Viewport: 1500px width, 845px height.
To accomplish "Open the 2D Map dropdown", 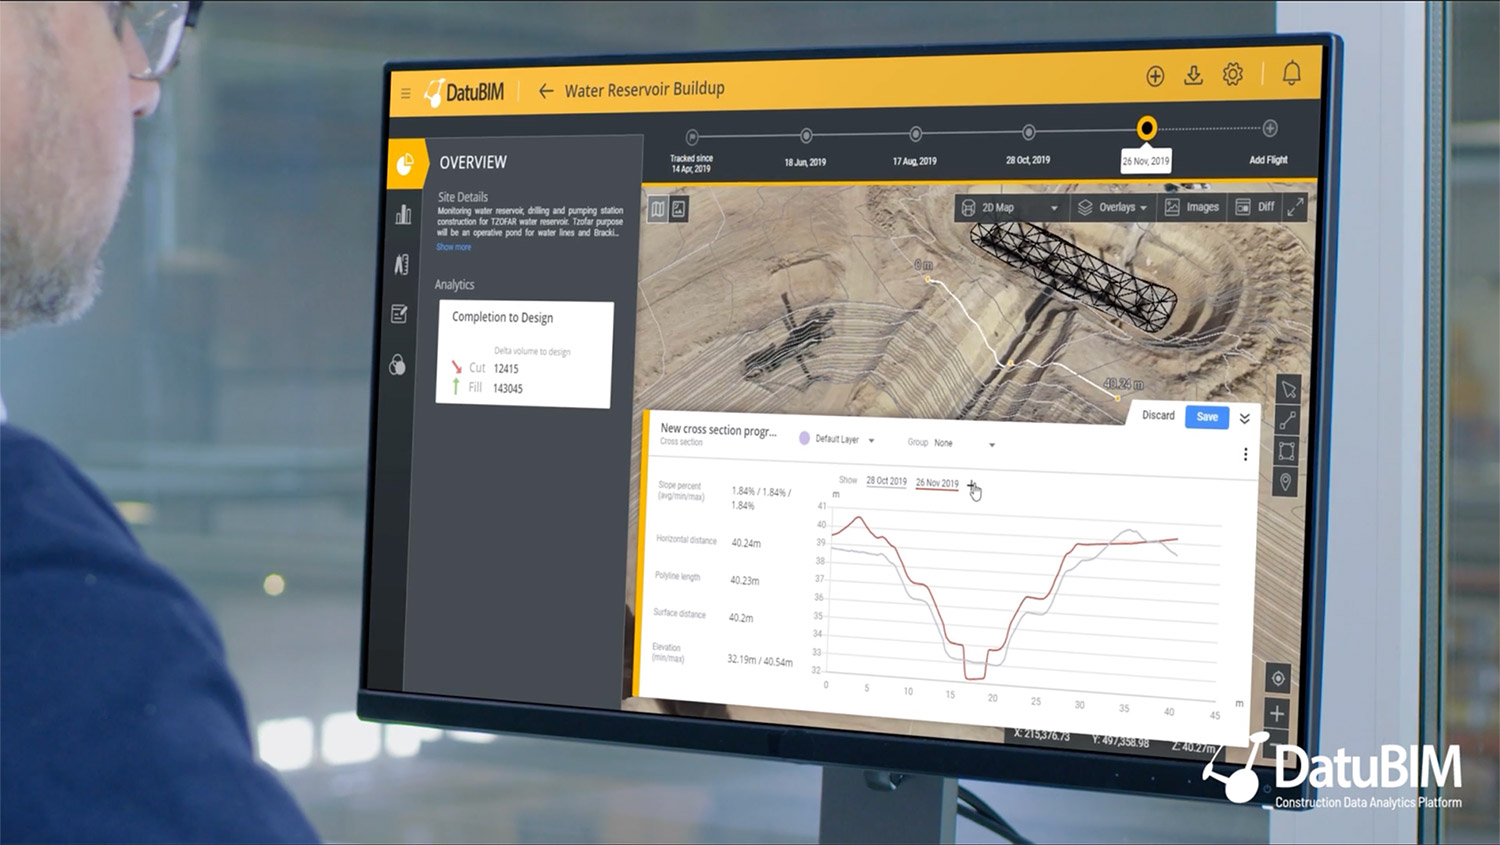I will pos(1009,208).
